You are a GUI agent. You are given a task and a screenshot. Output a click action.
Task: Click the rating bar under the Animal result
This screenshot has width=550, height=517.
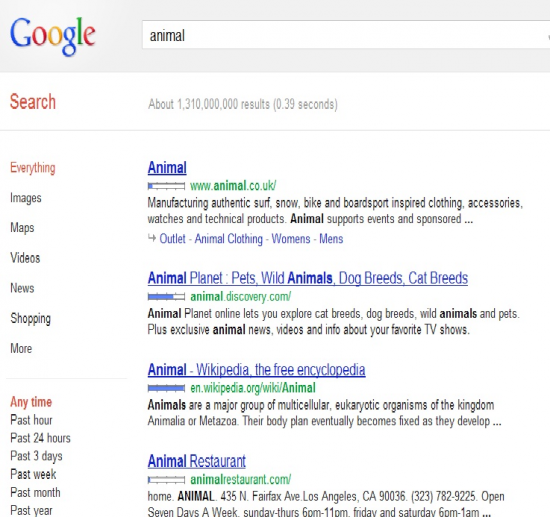coord(166,186)
